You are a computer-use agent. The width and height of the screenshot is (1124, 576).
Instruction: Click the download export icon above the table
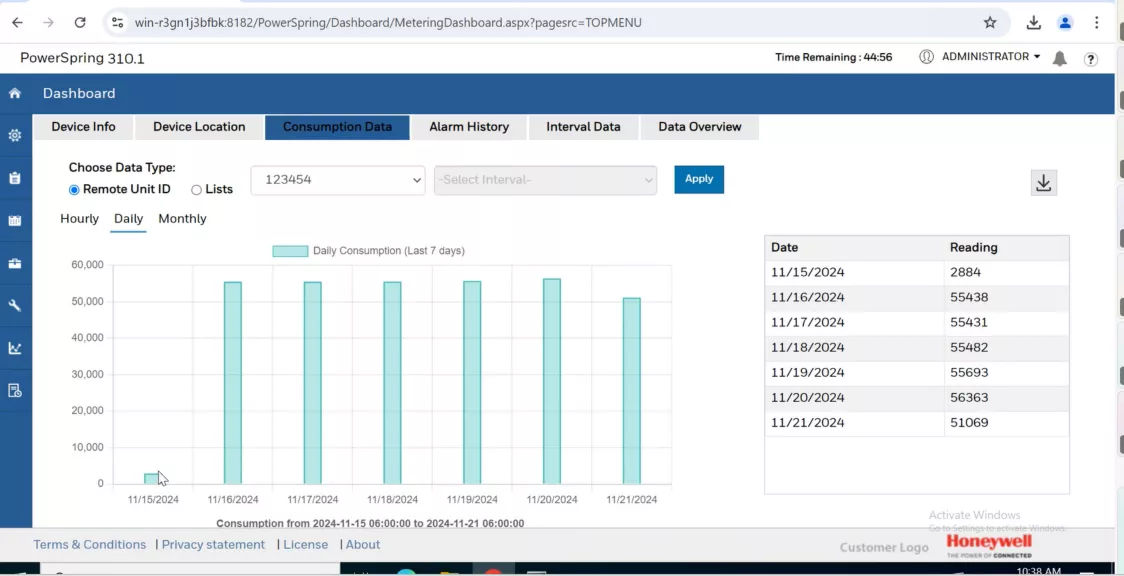pyautogui.click(x=1043, y=183)
